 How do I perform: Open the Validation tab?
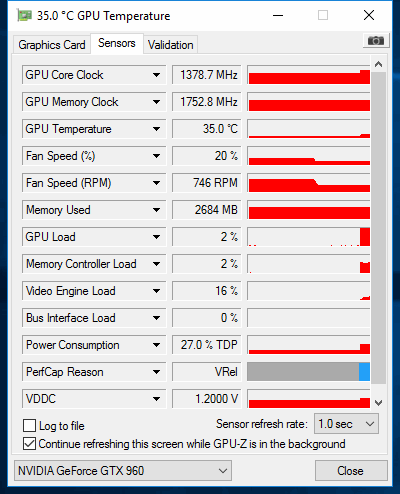[x=171, y=45]
